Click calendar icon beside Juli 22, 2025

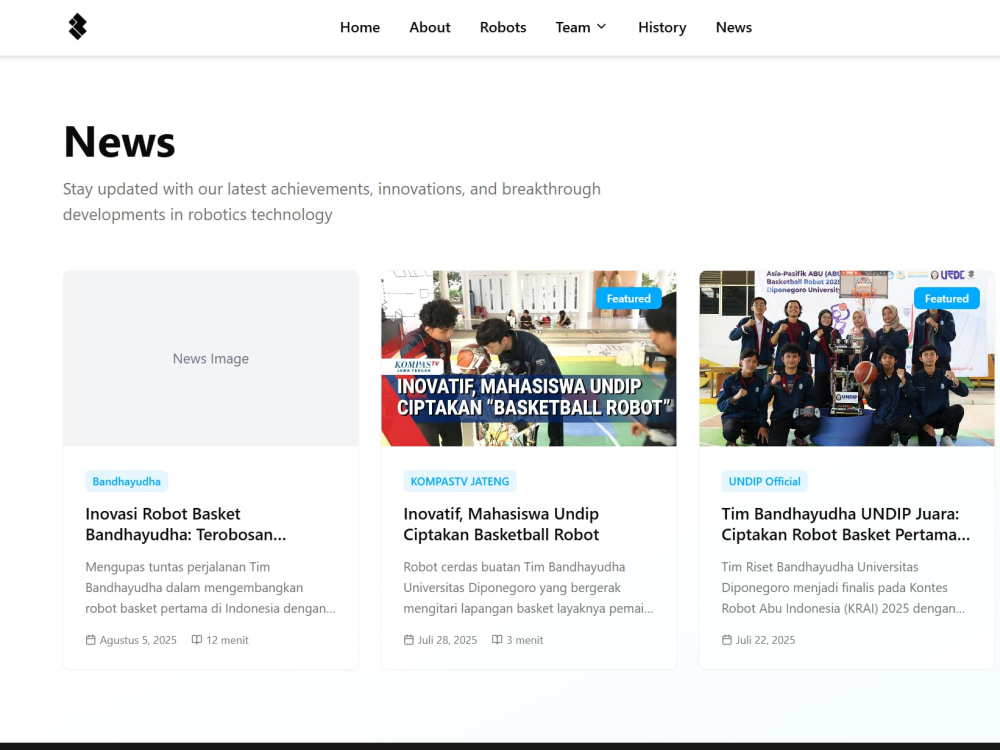click(x=726, y=640)
